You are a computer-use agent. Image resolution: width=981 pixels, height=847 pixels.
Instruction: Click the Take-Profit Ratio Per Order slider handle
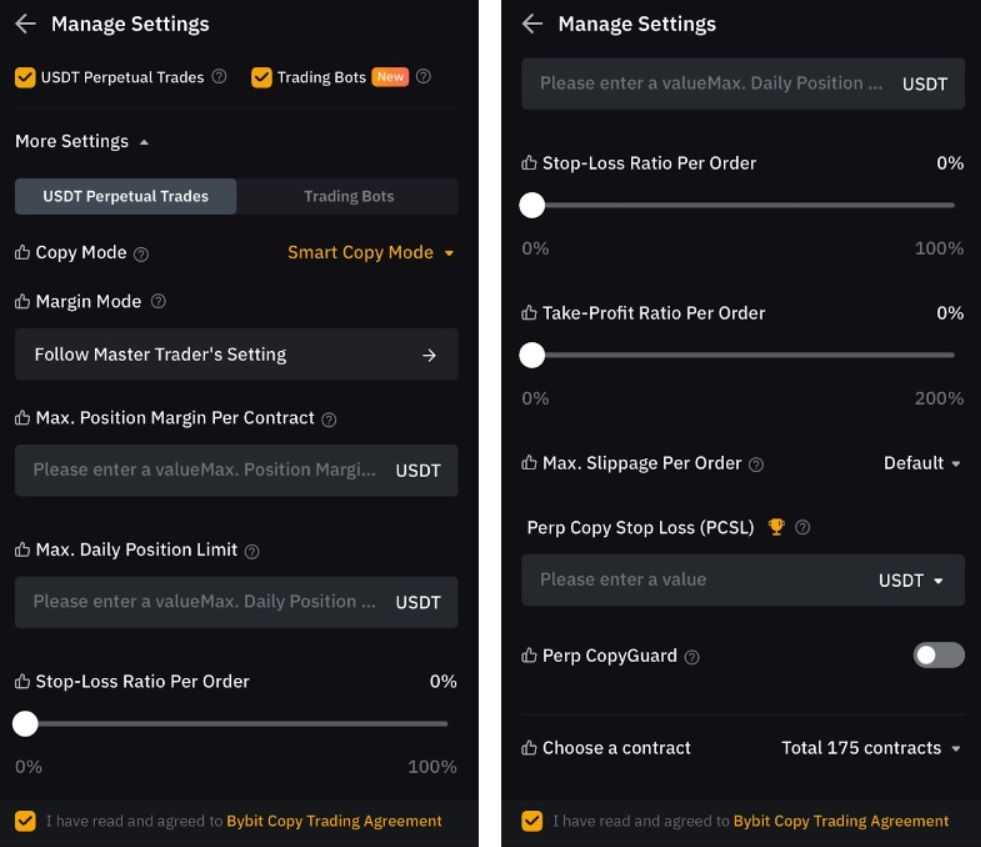(532, 355)
